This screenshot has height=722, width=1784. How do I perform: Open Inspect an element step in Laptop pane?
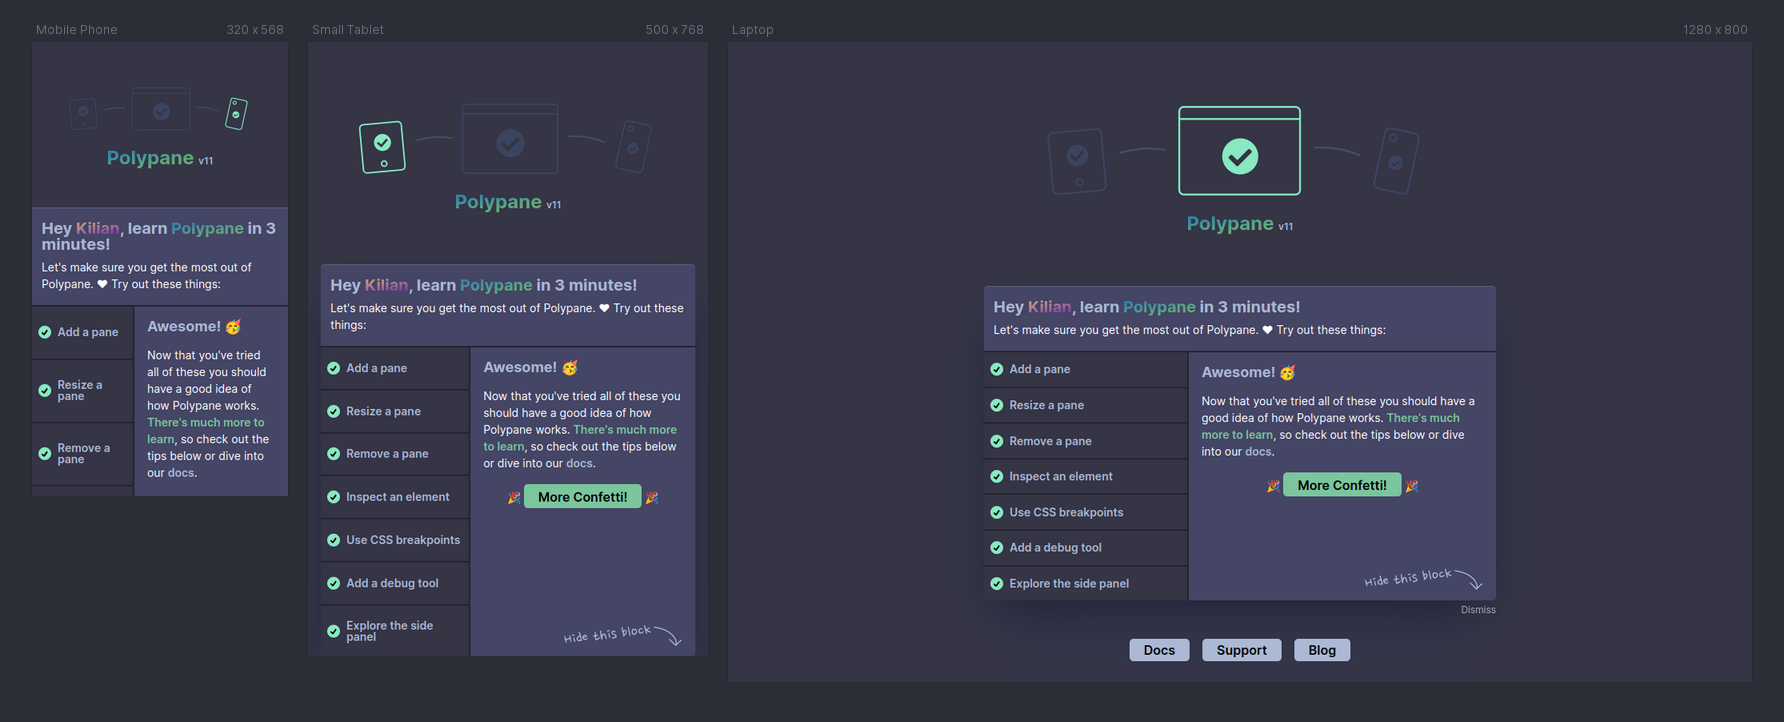(x=1086, y=477)
